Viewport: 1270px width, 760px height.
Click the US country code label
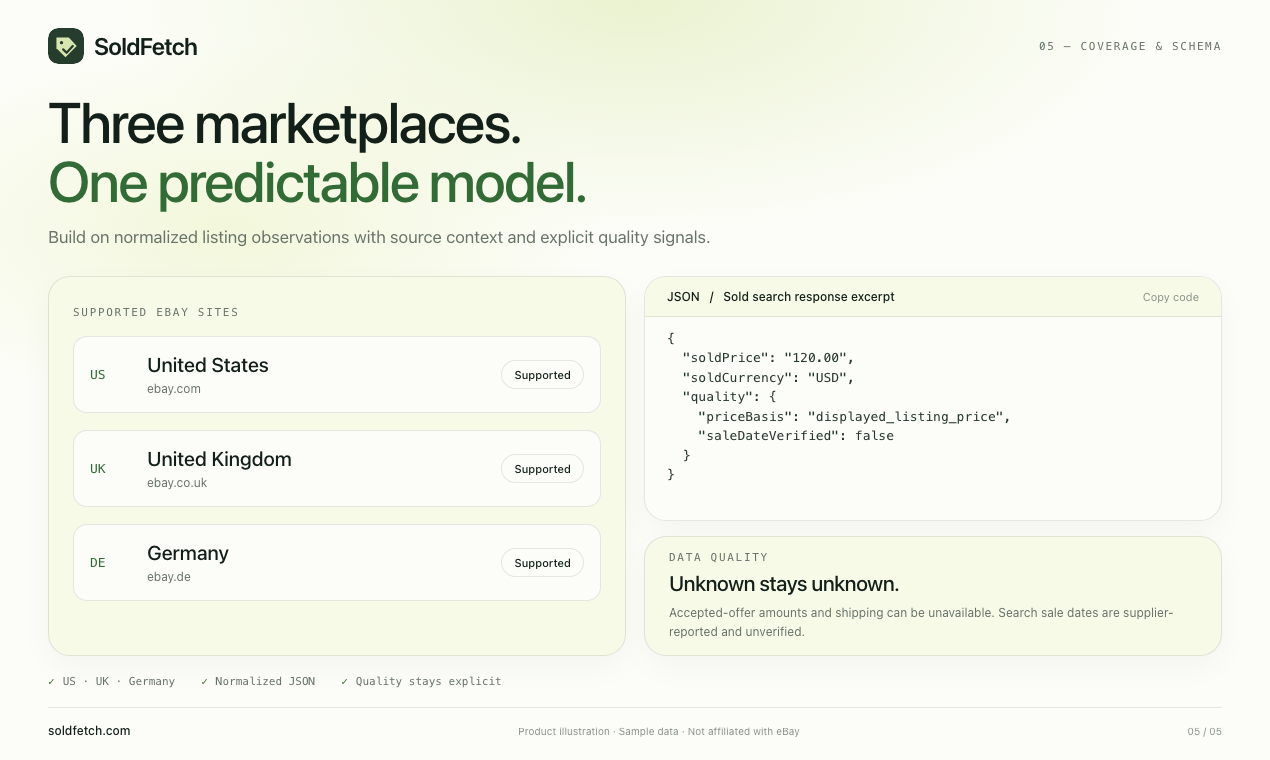97,375
